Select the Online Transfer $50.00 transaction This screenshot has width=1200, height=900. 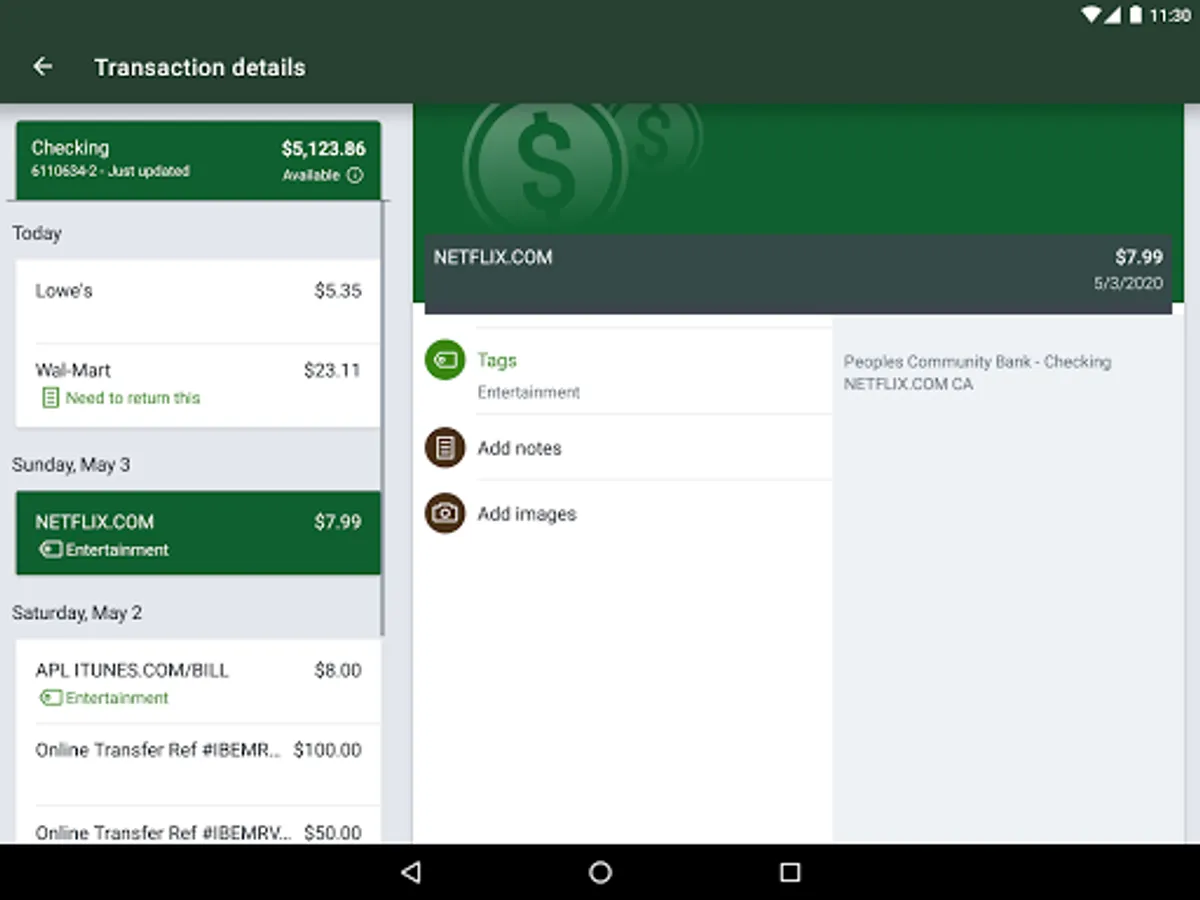tap(198, 826)
